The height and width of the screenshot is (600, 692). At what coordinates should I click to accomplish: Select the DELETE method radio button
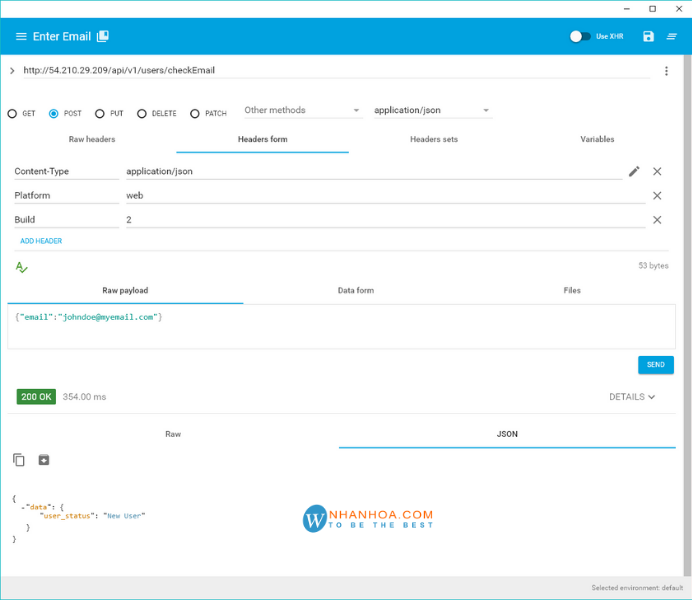click(x=142, y=113)
